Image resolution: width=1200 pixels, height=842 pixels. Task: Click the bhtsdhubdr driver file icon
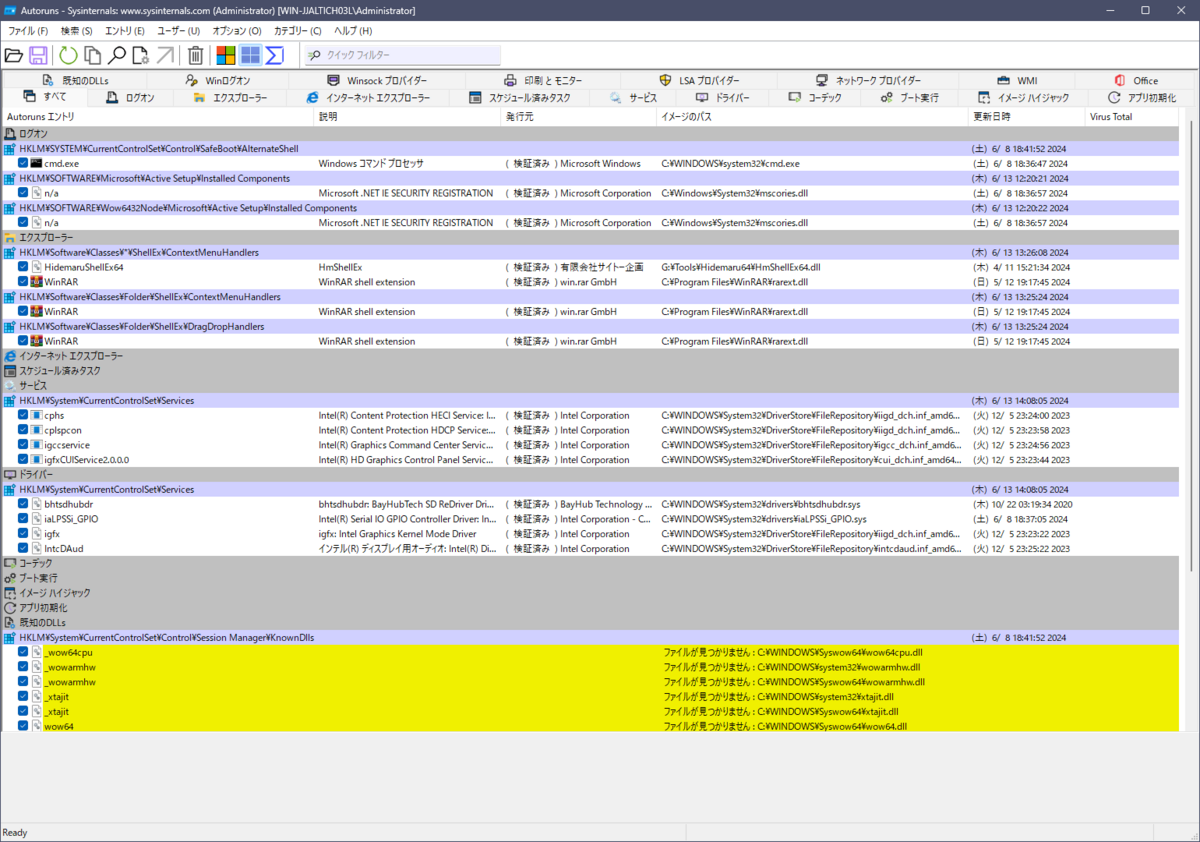pos(36,504)
